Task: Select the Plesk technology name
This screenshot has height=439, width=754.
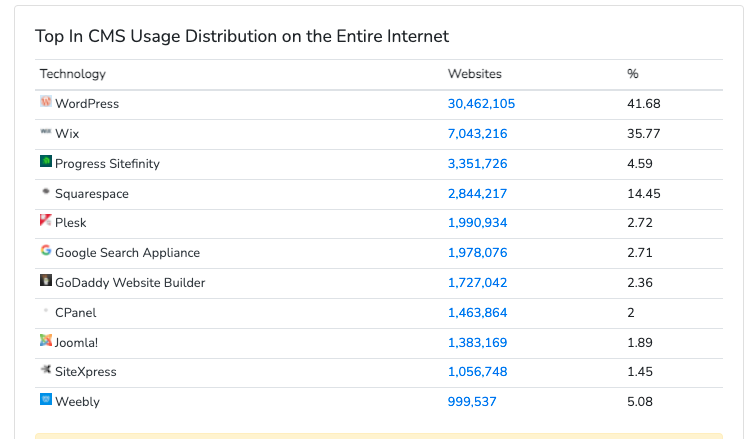Action: pyautogui.click(x=71, y=223)
